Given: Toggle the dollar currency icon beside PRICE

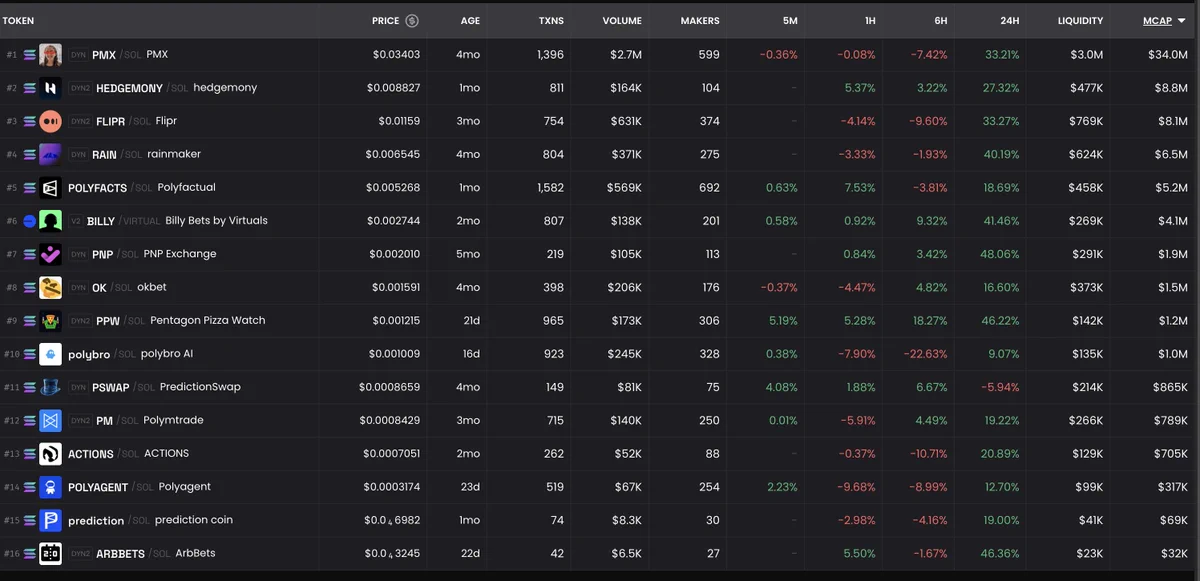Looking at the screenshot, I should (412, 20).
